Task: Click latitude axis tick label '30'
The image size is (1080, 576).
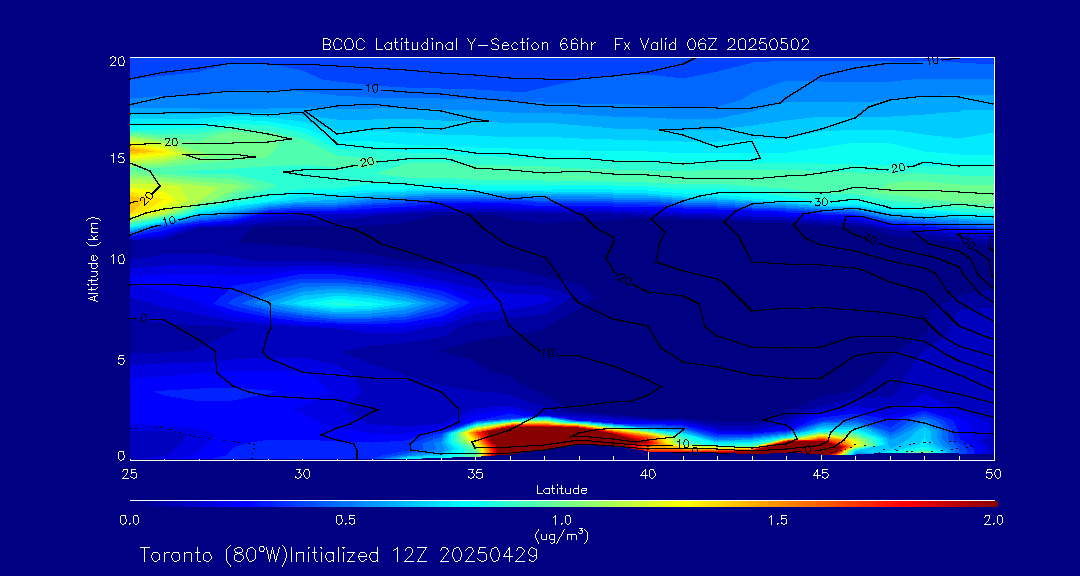Action: pos(302,474)
